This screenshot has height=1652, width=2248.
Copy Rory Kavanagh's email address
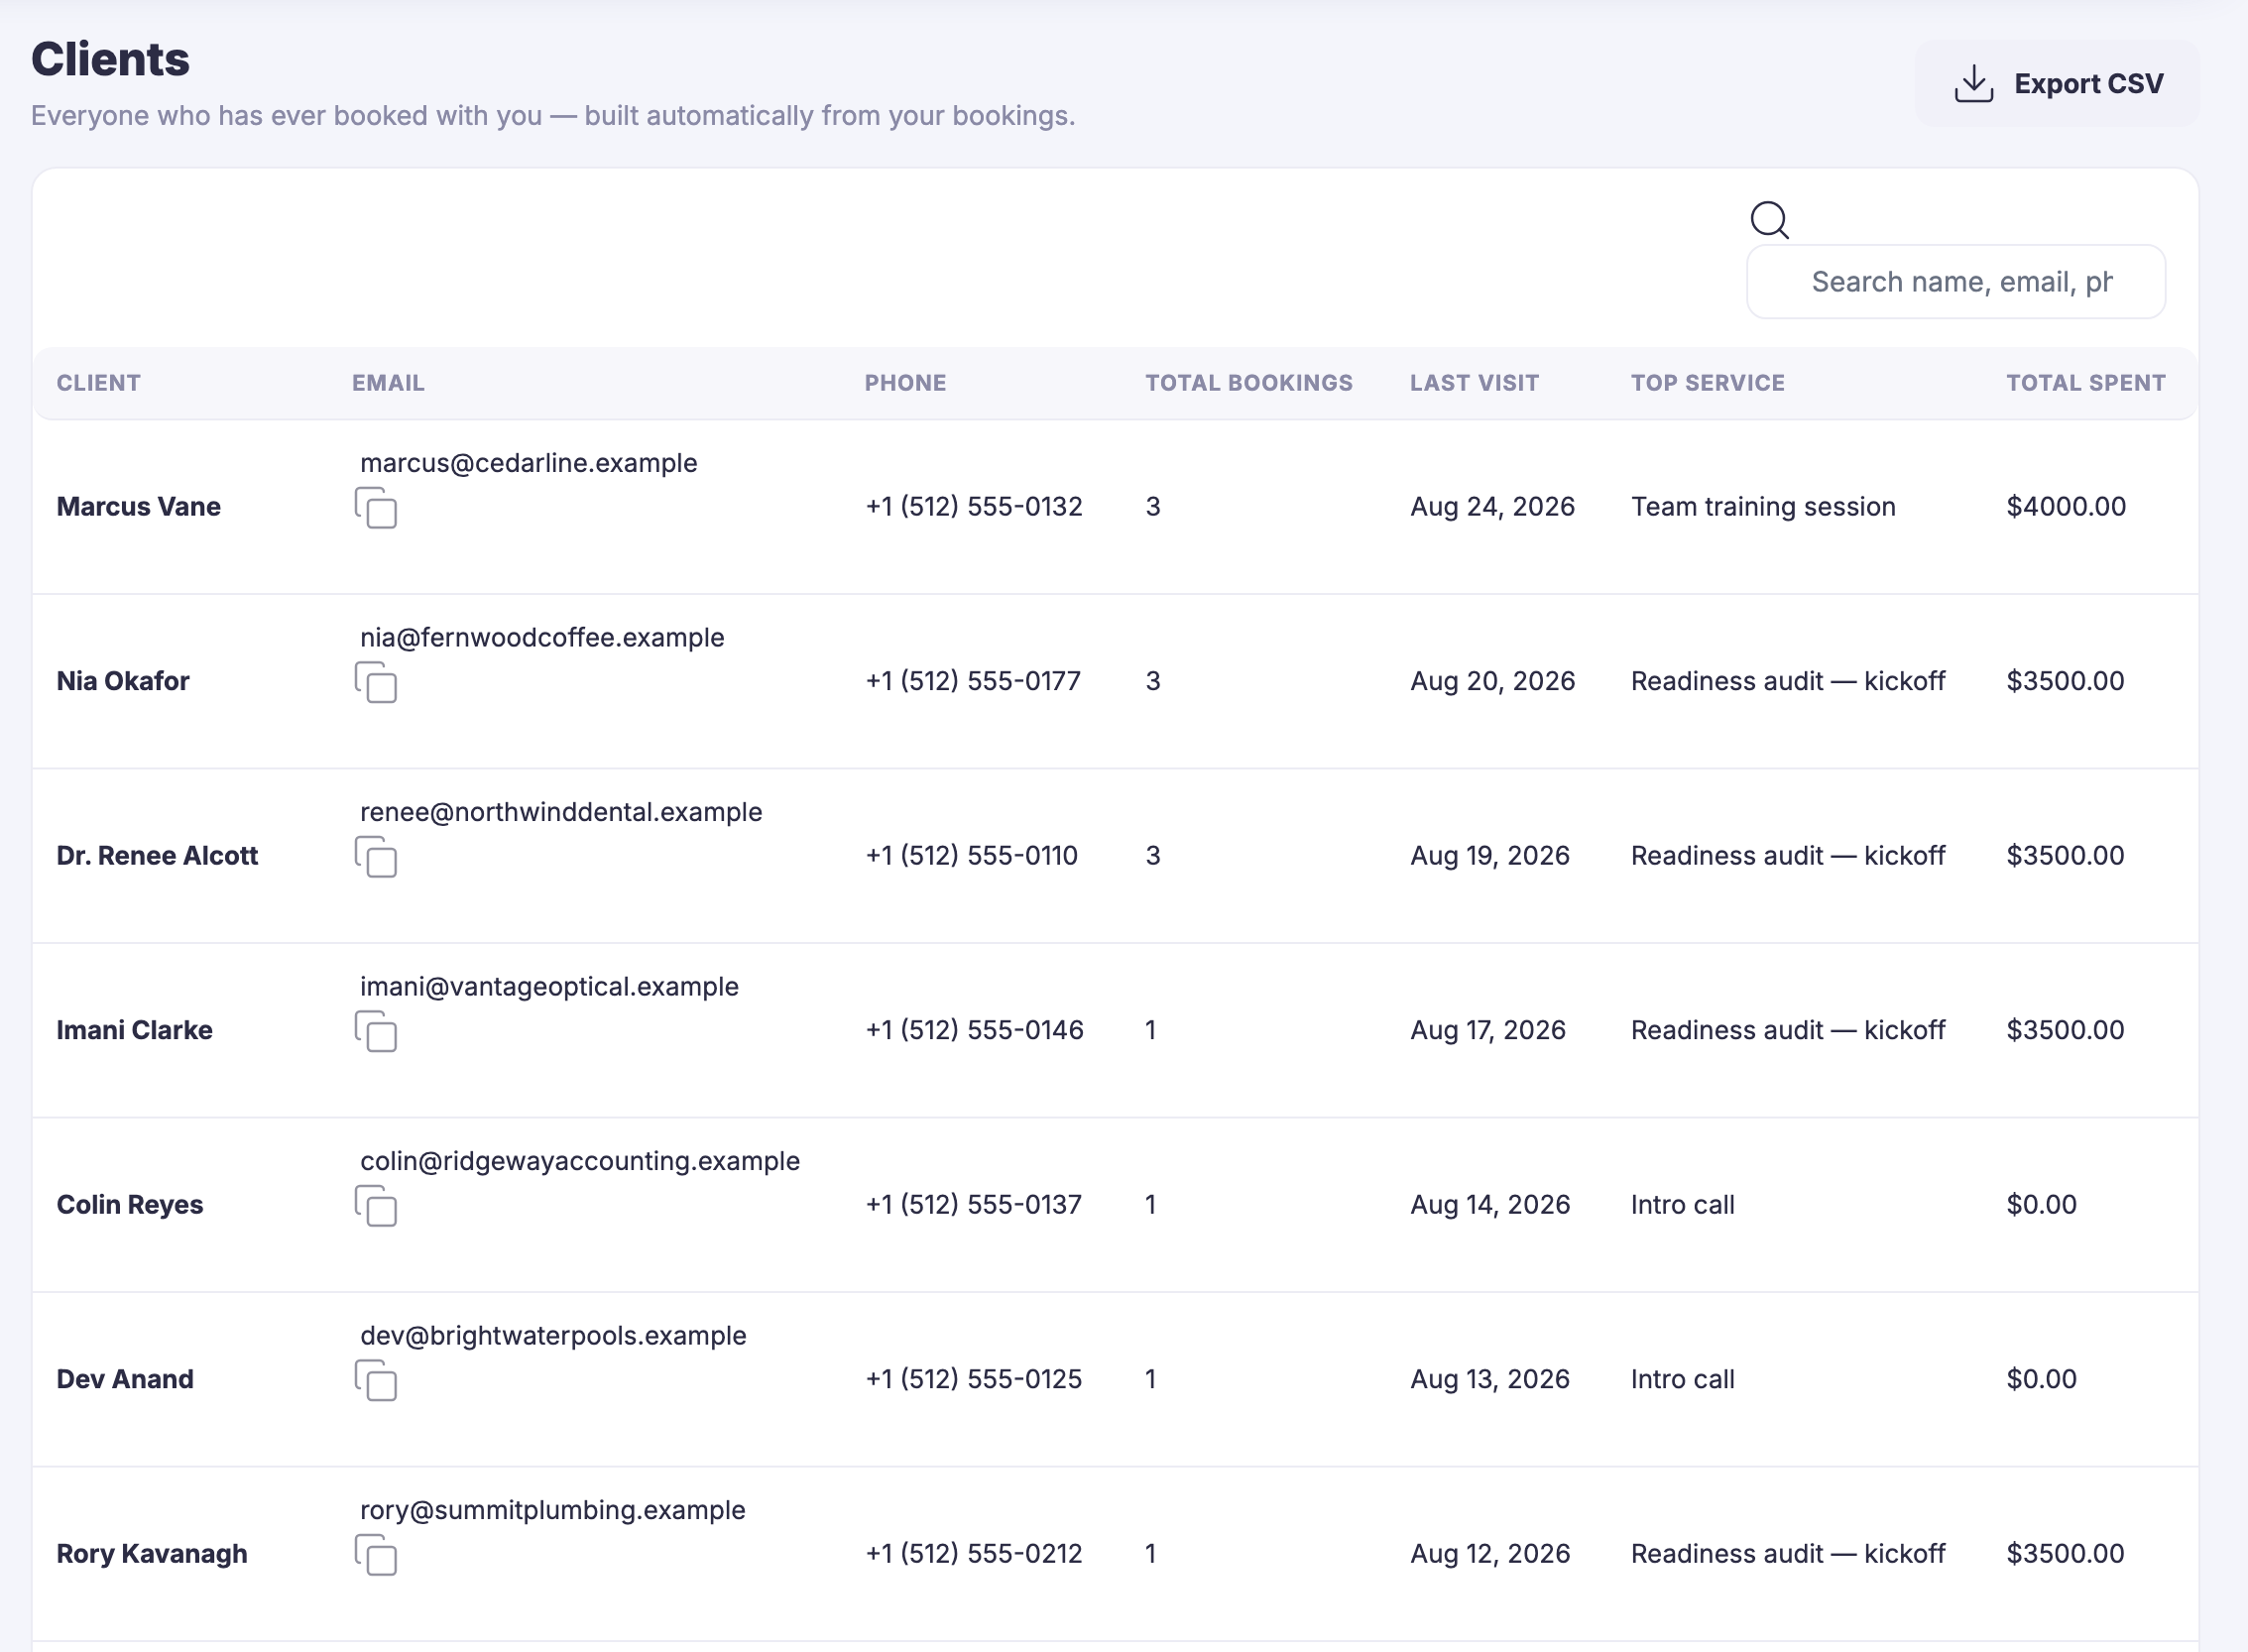tap(376, 1555)
